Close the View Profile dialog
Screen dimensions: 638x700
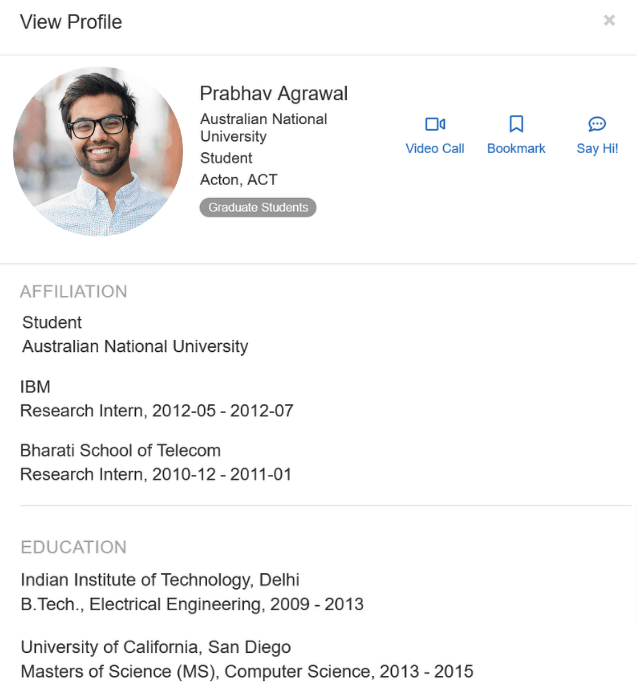[x=609, y=20]
